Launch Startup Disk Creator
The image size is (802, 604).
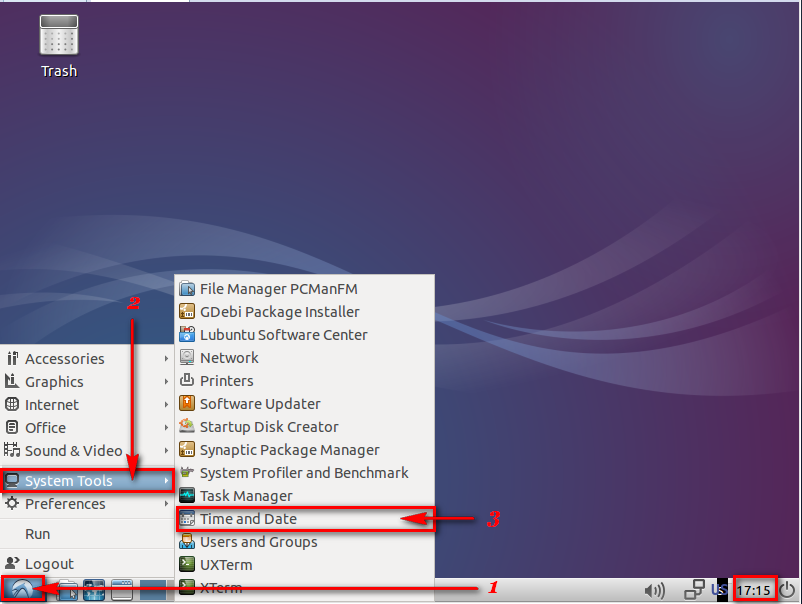pyautogui.click(x=305, y=427)
